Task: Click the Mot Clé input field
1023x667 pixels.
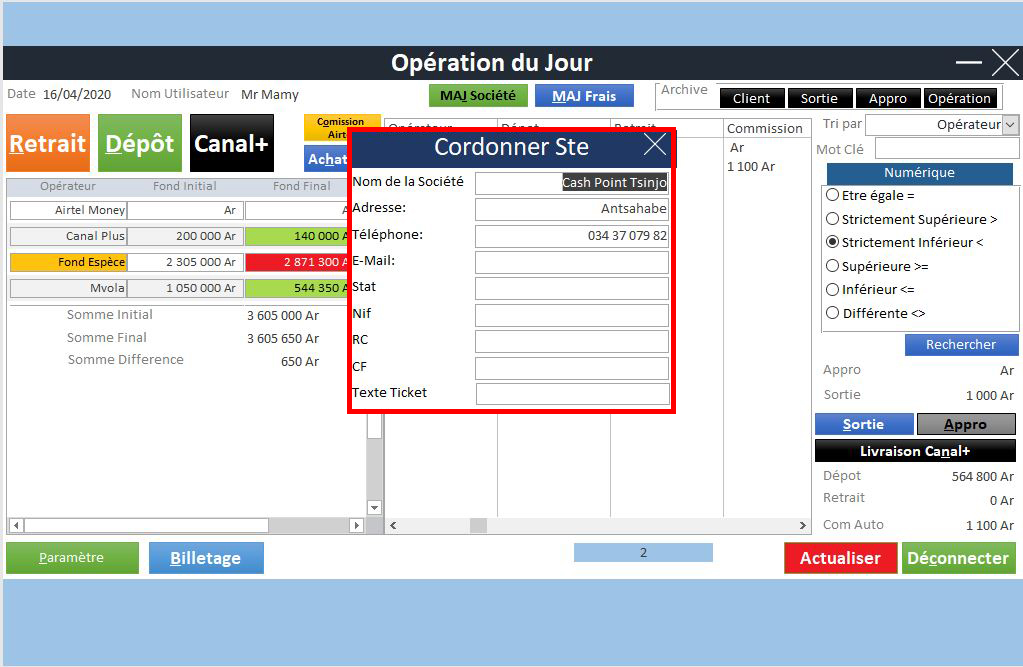Action: click(x=946, y=149)
